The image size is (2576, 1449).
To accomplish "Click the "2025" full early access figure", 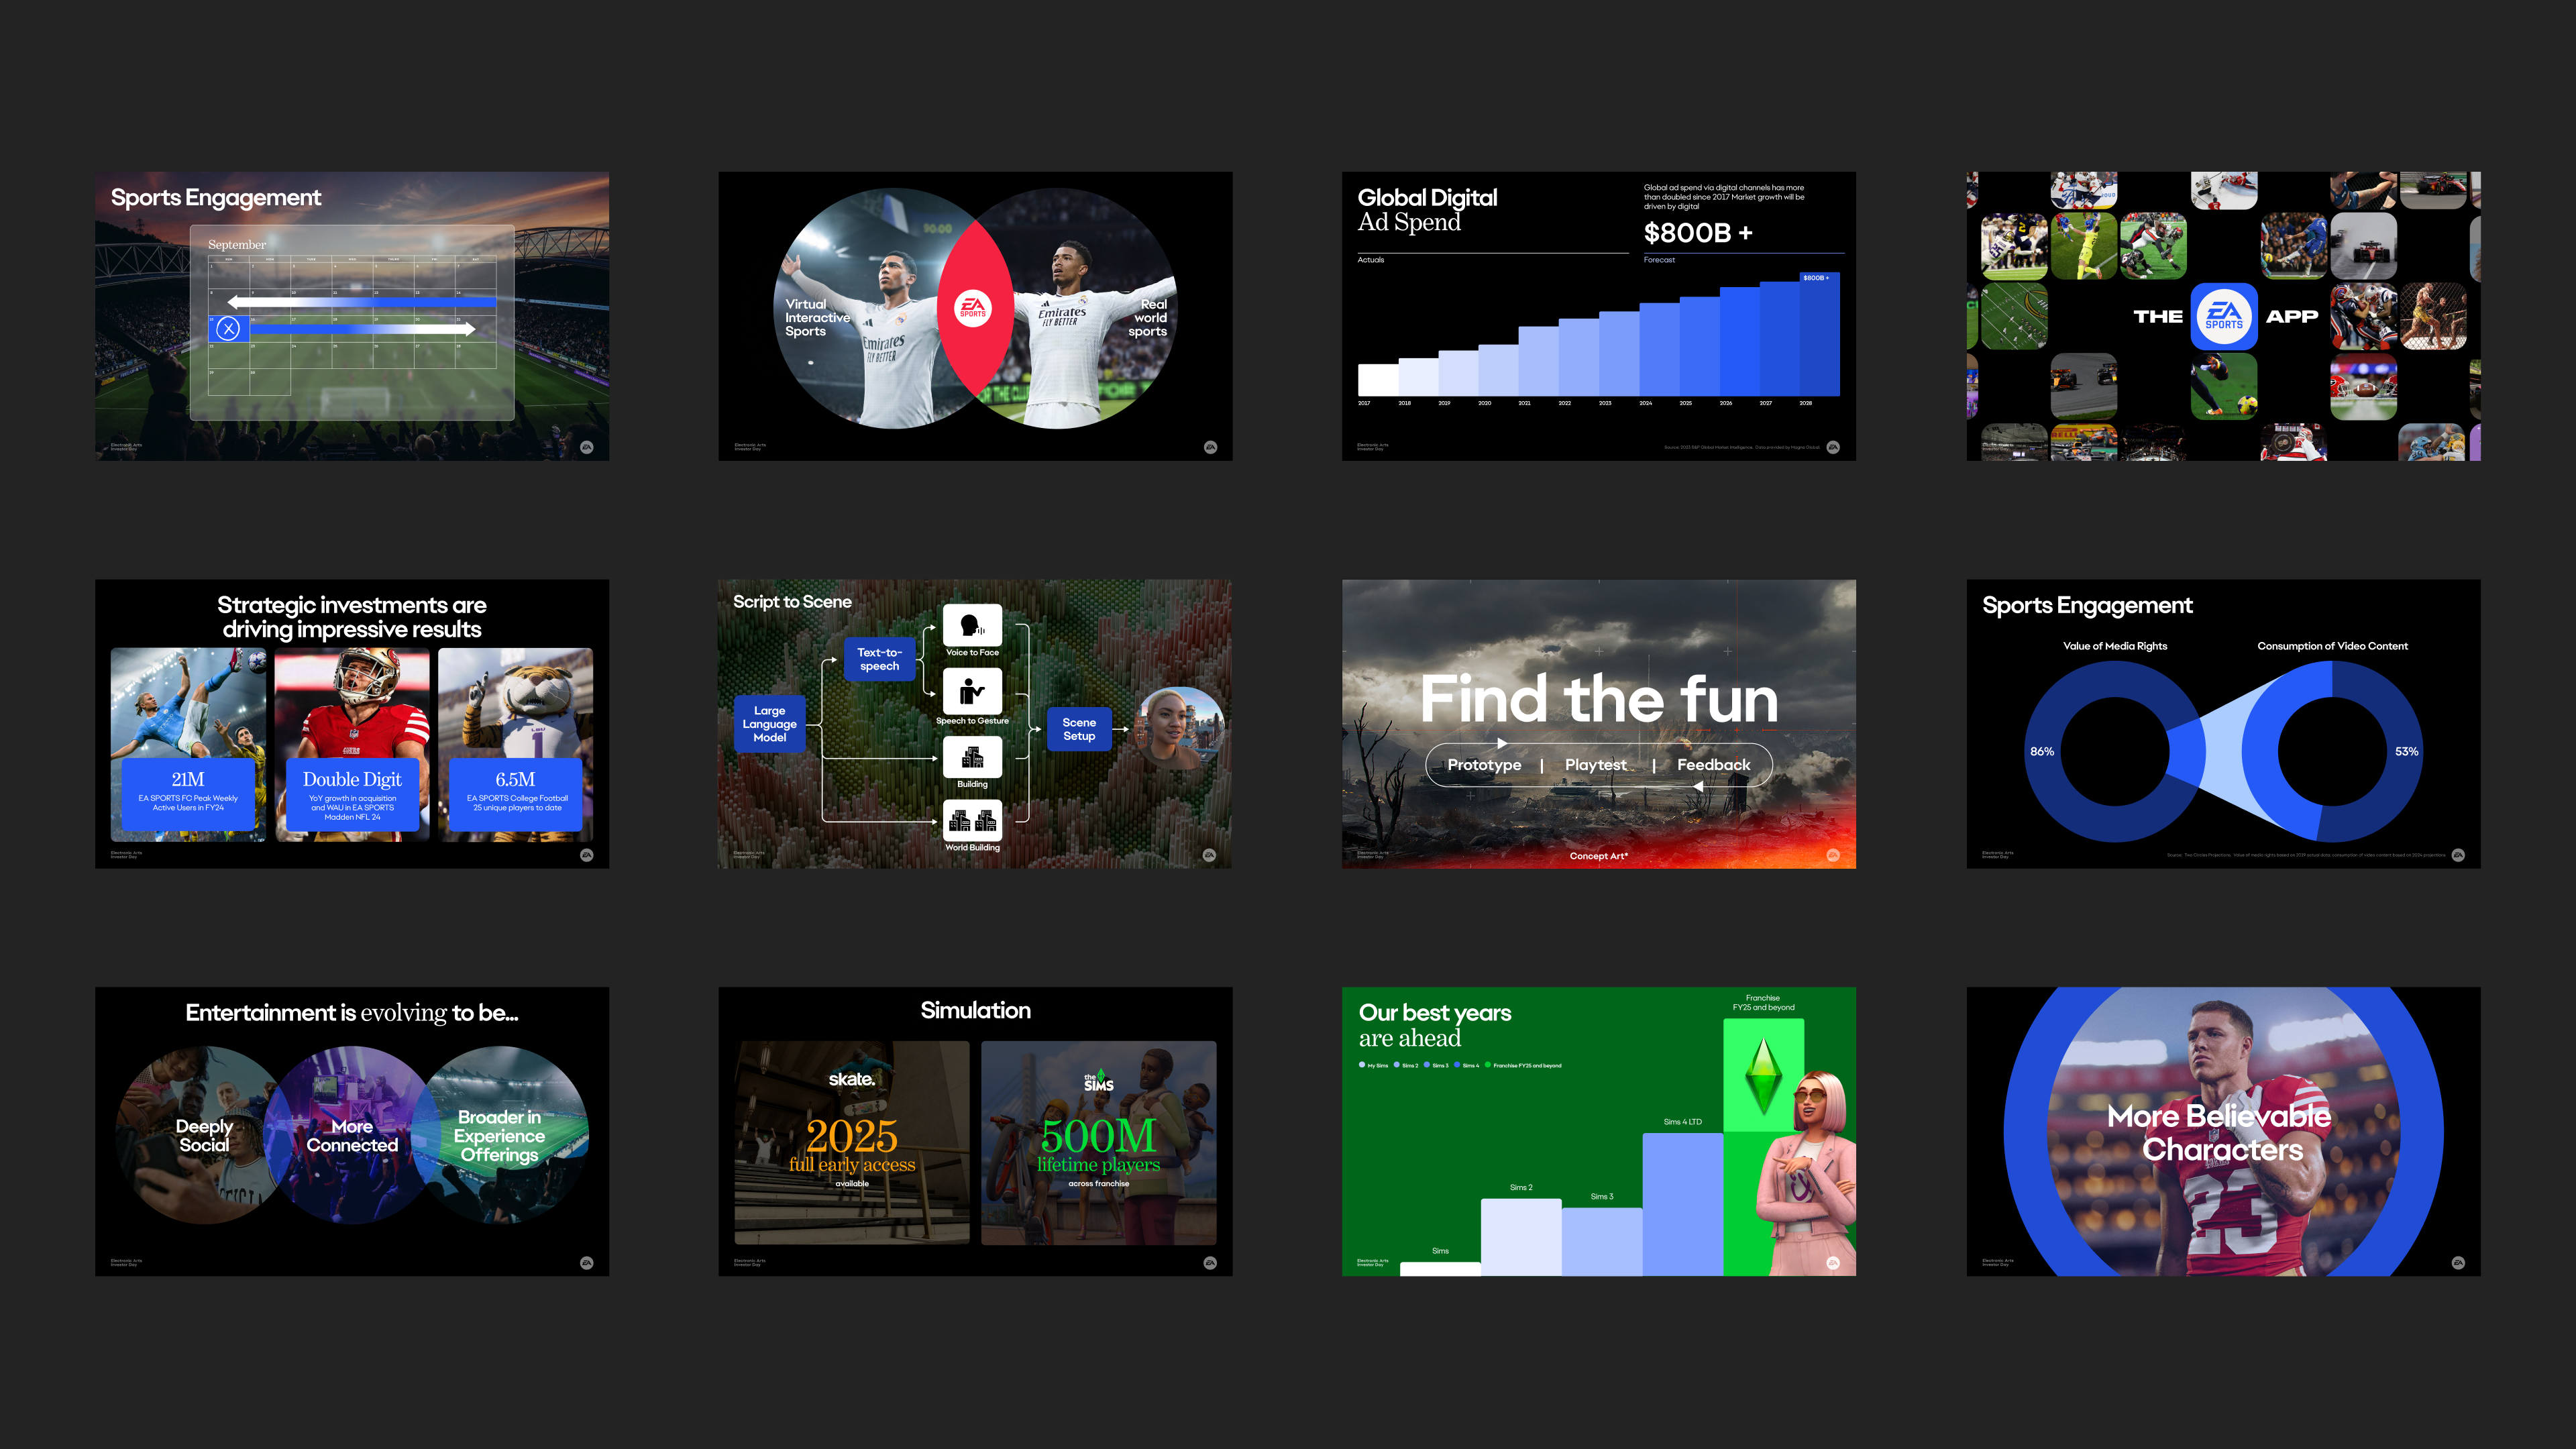I will 852,1136.
